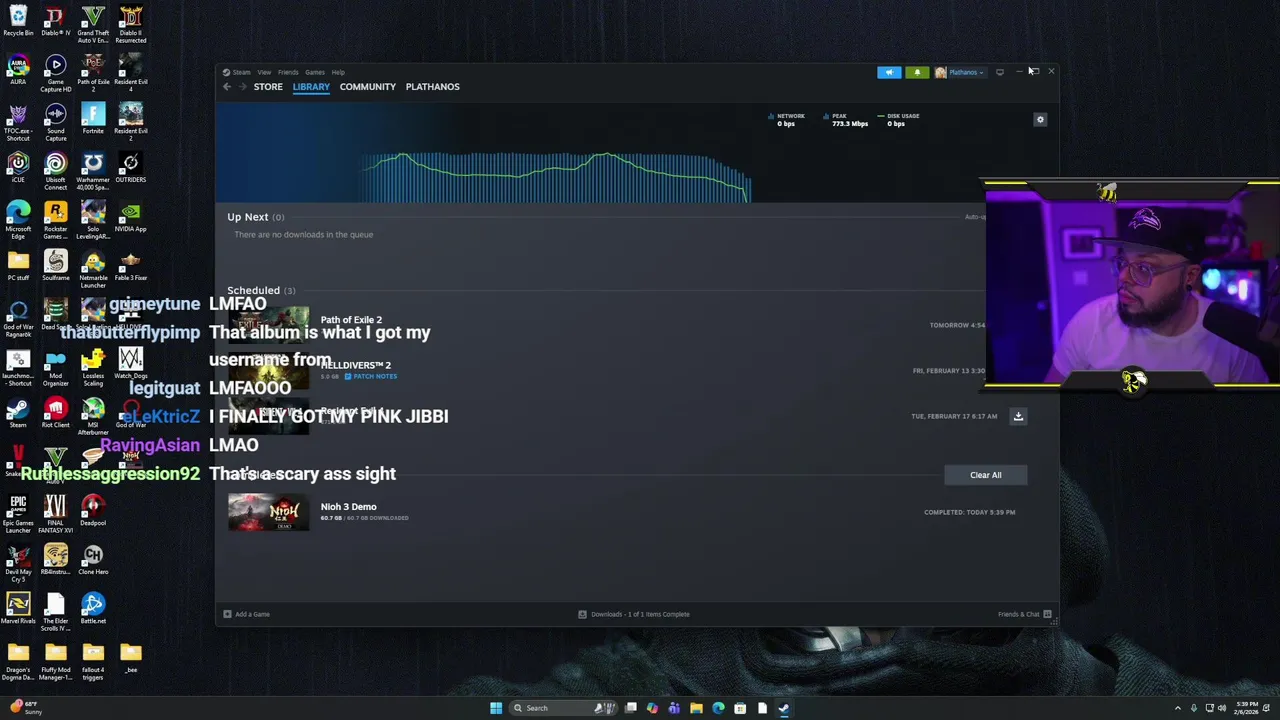Open the Soulframe desktop shortcut
The height and width of the screenshot is (720, 1280).
[x=55, y=267]
